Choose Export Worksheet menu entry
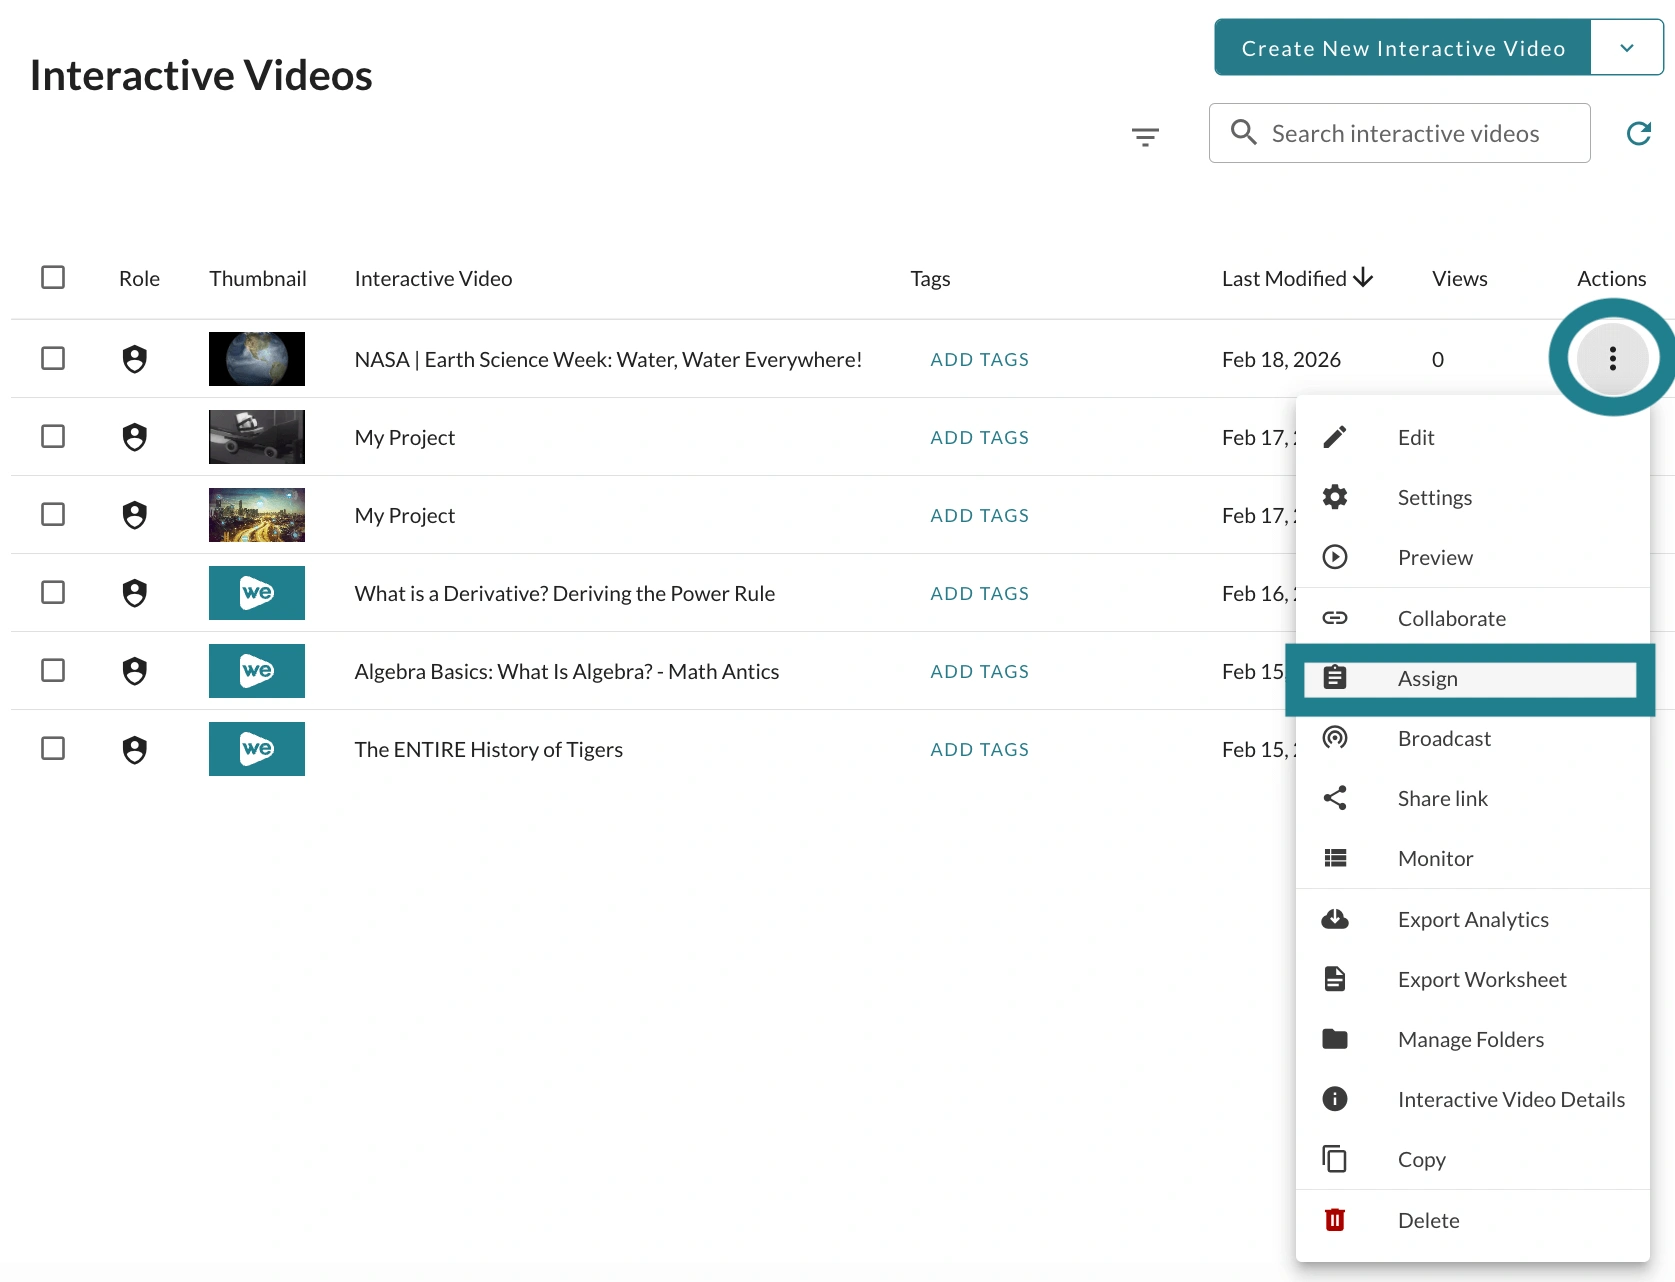Screen dimensions: 1675x1282 pyautogui.click(x=1472, y=979)
